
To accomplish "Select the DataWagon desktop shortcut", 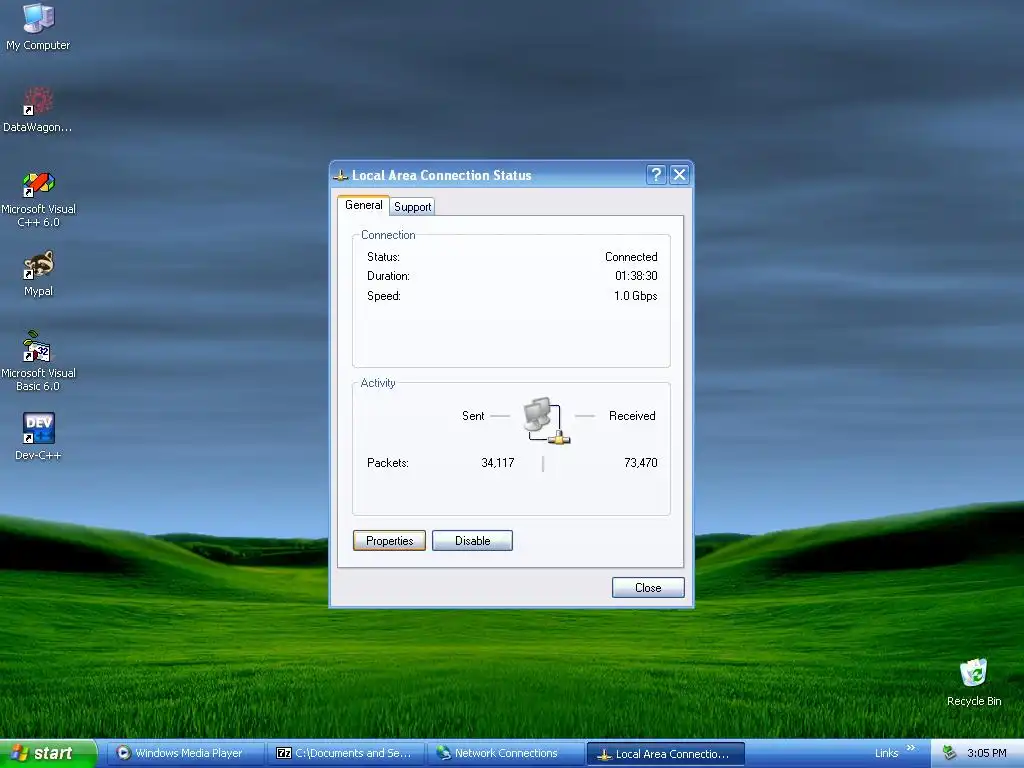I will tap(38, 108).
